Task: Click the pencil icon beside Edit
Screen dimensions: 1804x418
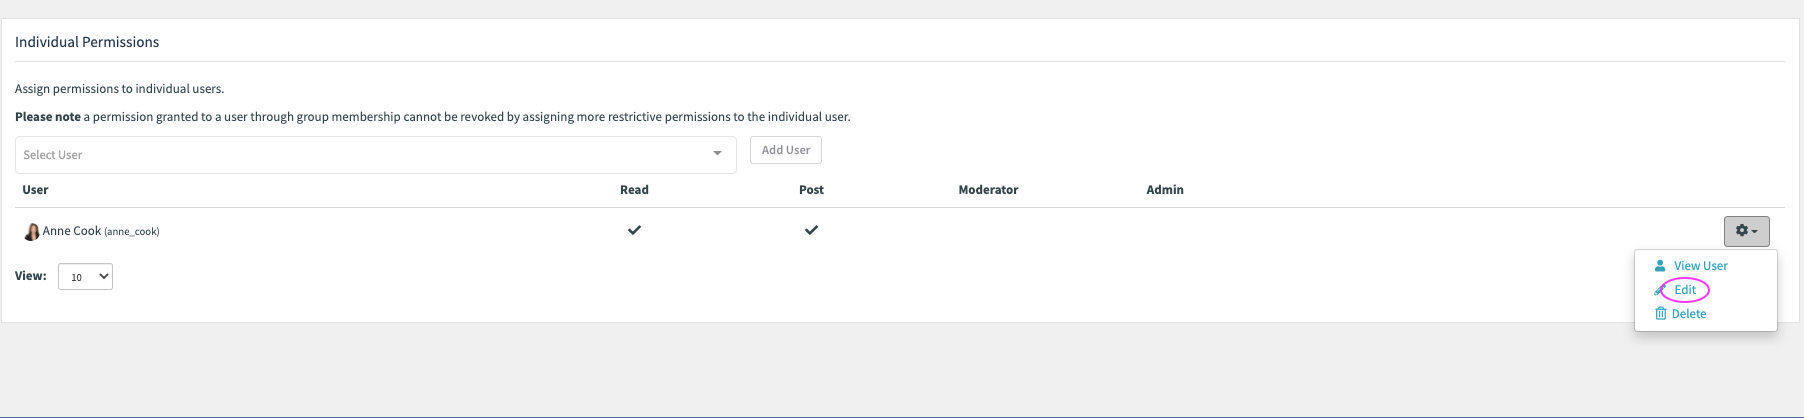Action: (1660, 290)
